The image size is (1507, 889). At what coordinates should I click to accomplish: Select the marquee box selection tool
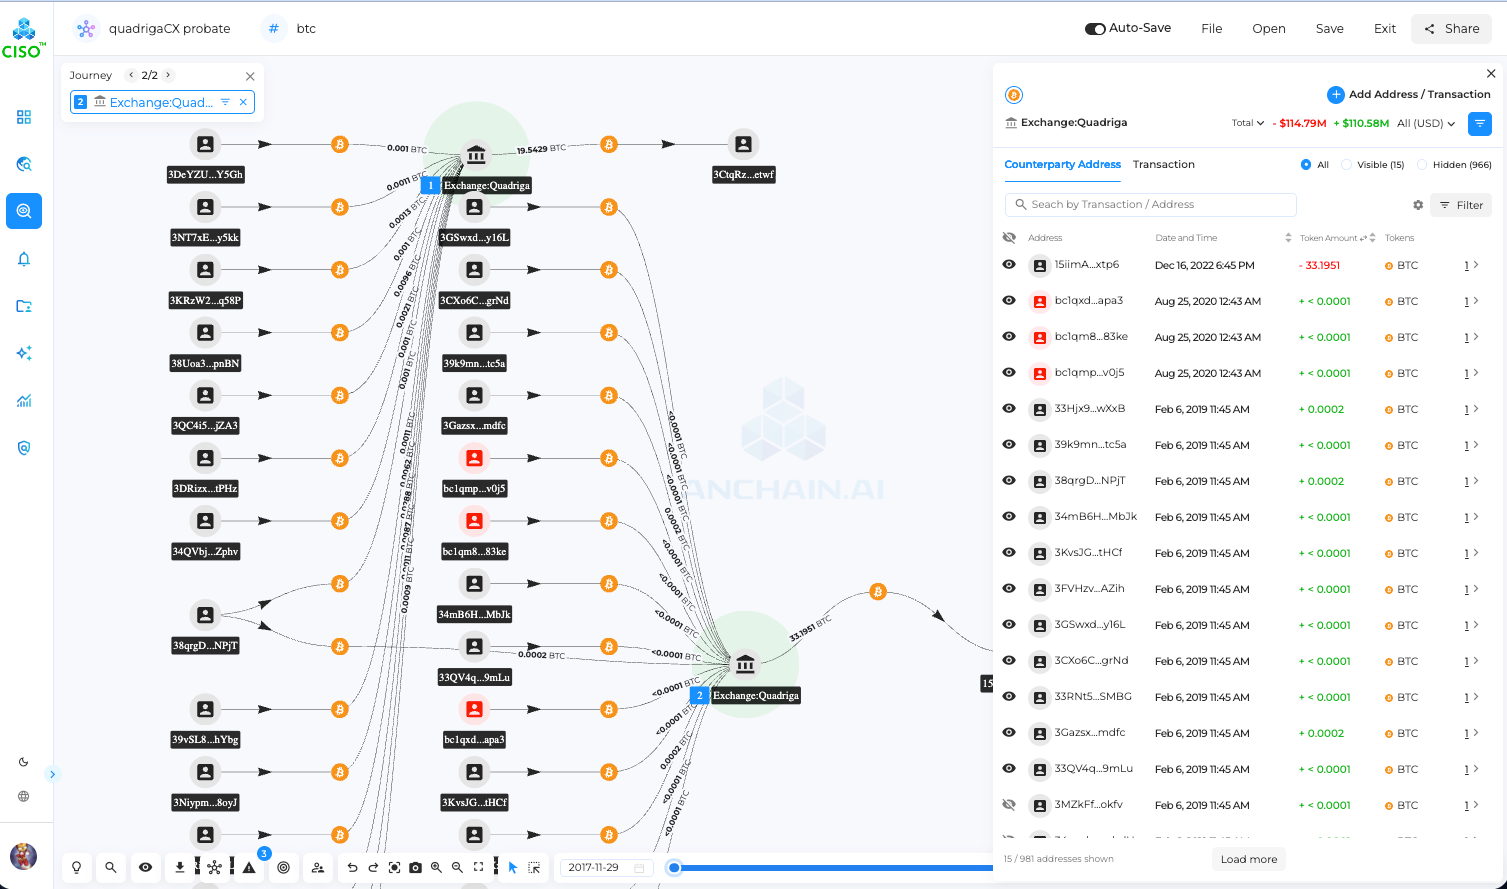(535, 868)
